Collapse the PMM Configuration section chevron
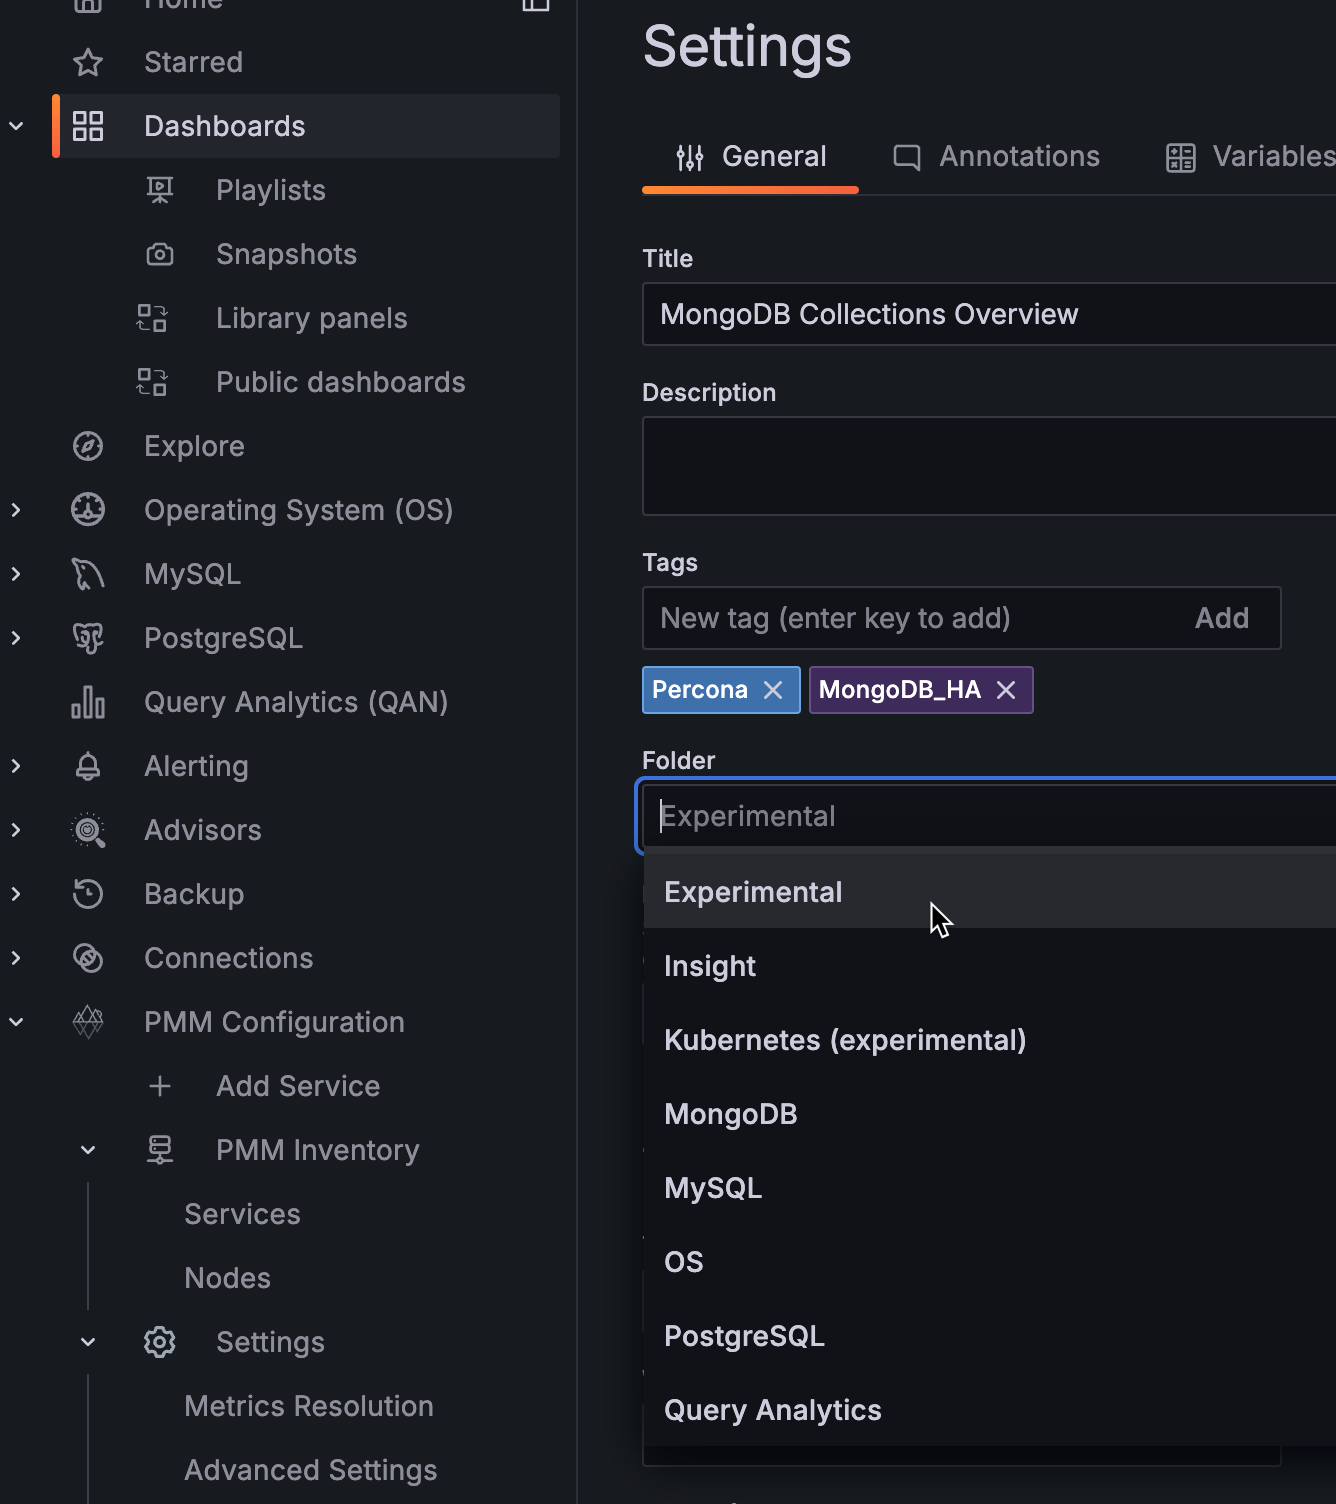Viewport: 1336px width, 1504px height. coord(16,1022)
